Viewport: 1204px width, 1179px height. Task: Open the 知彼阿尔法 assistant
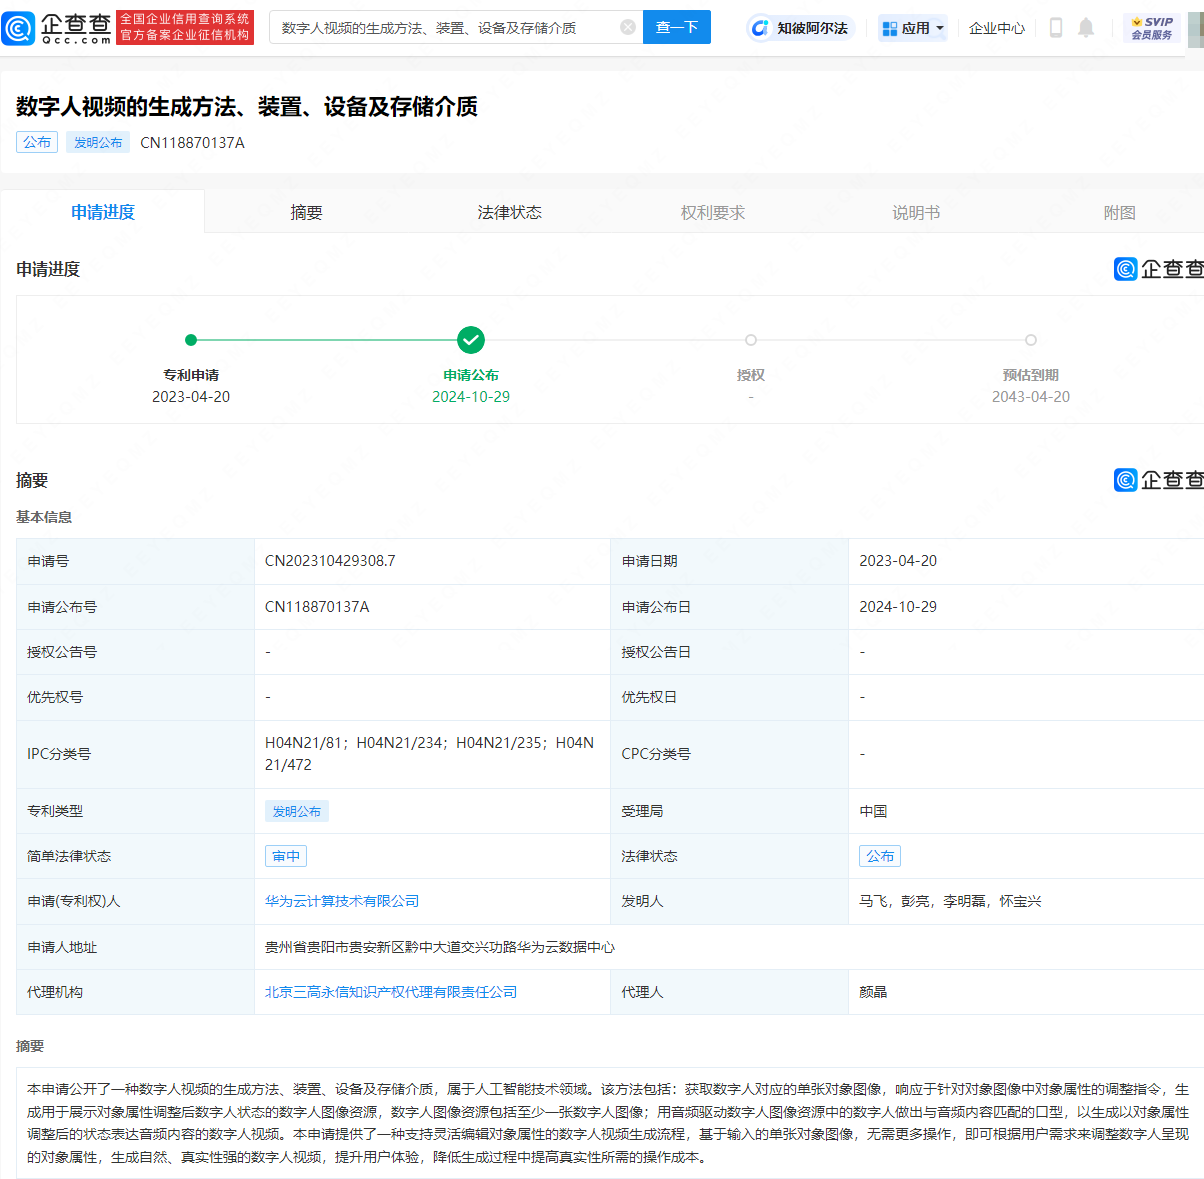[800, 28]
